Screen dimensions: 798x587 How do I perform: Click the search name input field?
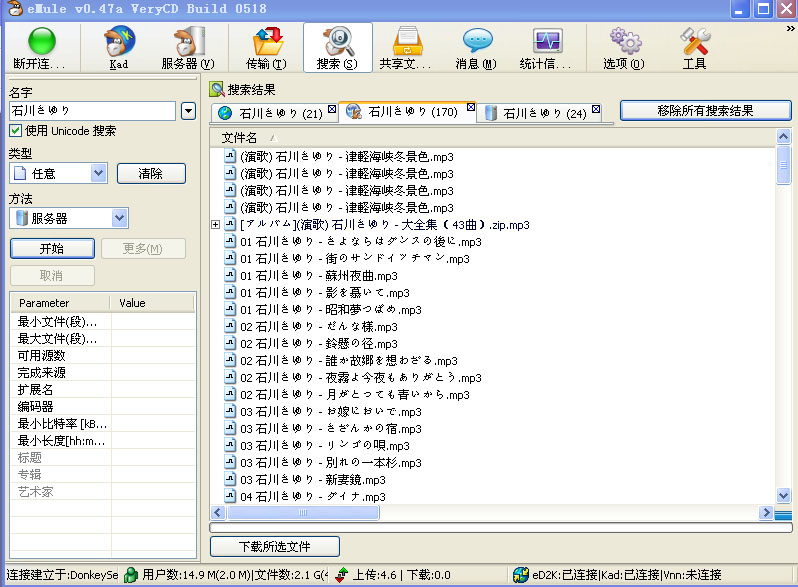[x=93, y=110]
